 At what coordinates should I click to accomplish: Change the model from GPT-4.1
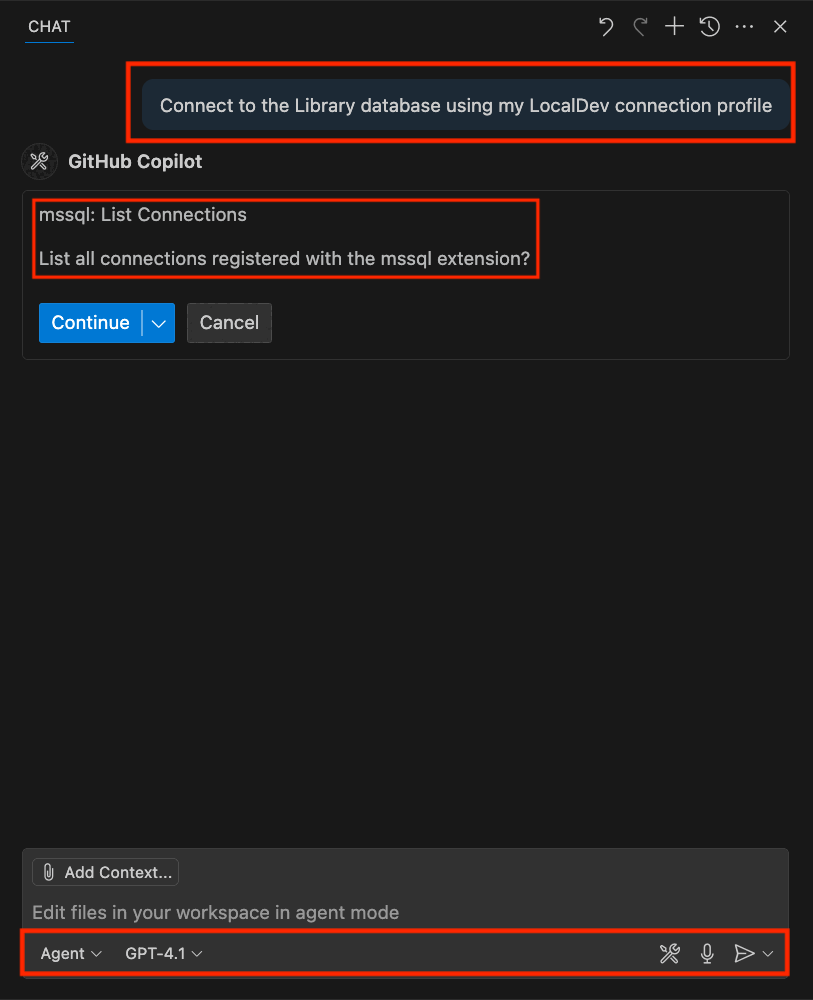point(162,953)
